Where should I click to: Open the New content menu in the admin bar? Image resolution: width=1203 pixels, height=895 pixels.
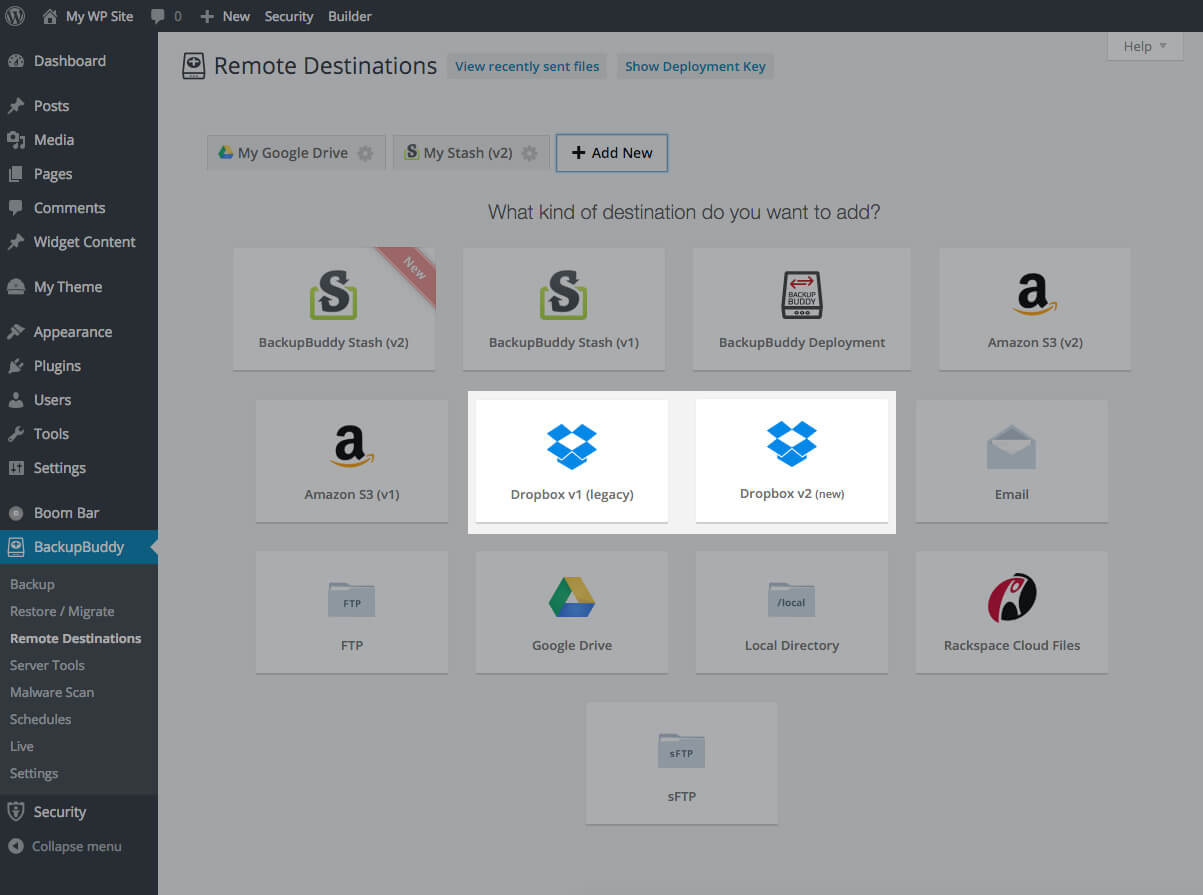[225, 16]
